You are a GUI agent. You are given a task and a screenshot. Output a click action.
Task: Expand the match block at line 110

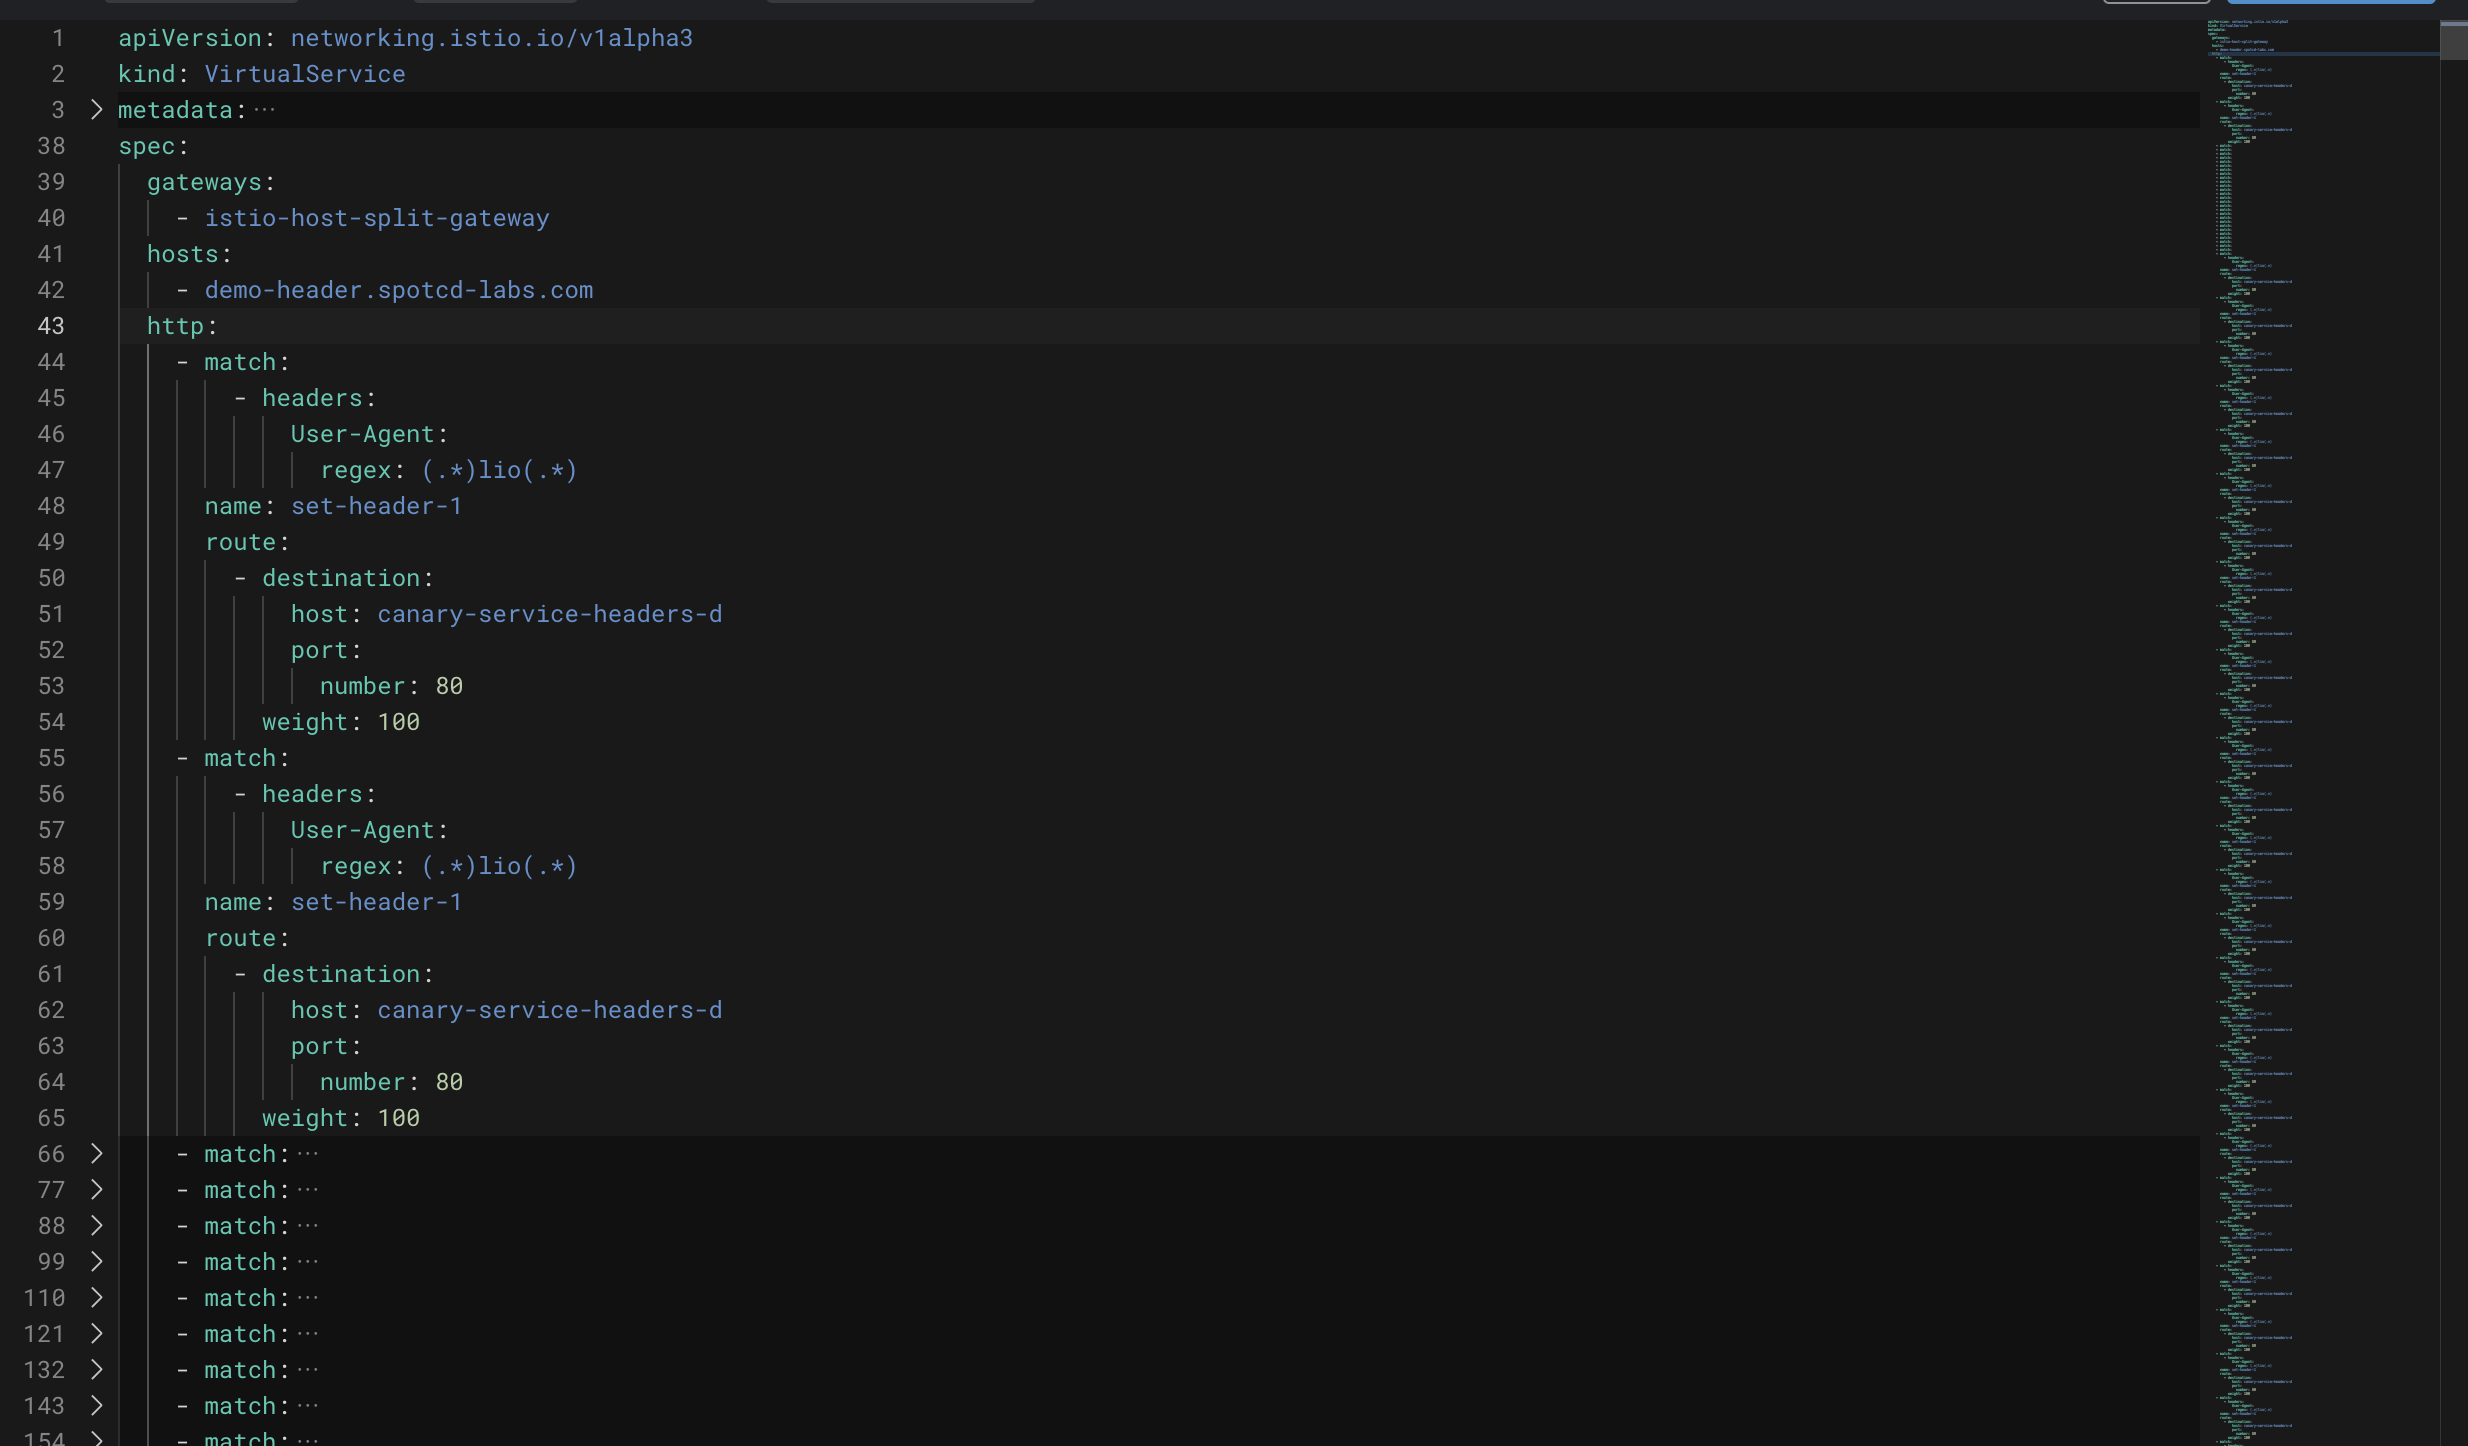[96, 1298]
